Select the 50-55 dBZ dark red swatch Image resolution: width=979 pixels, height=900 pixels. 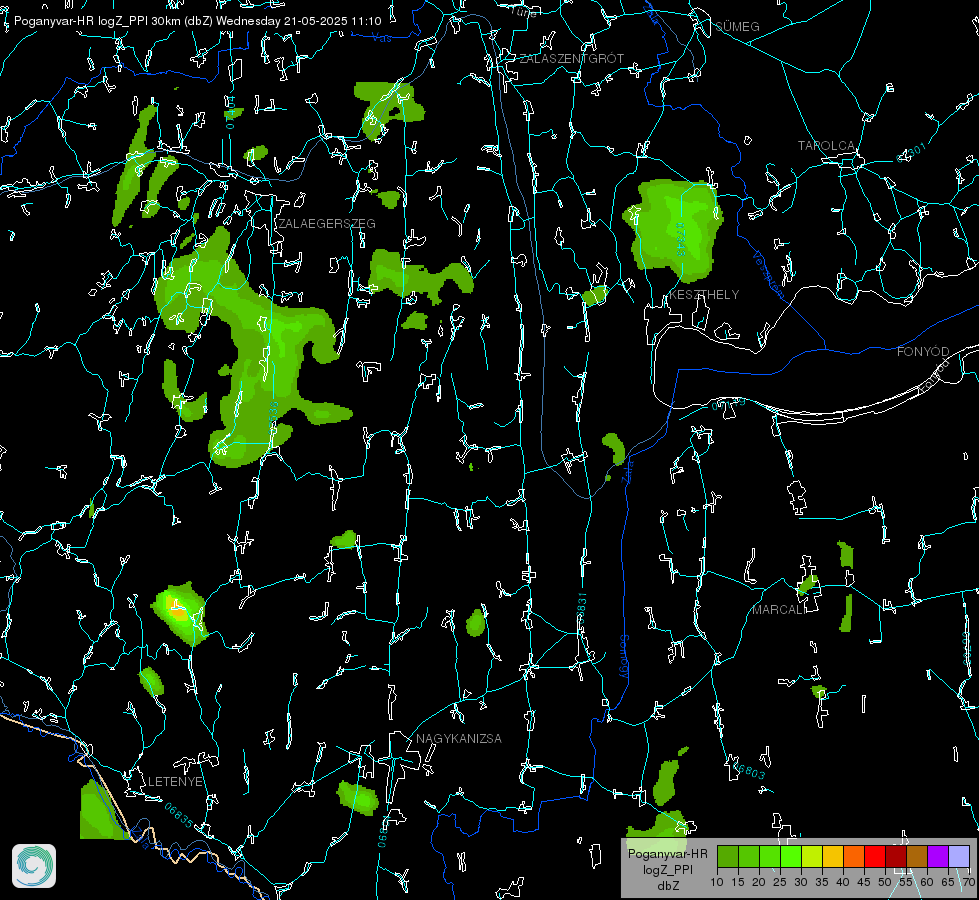(896, 856)
